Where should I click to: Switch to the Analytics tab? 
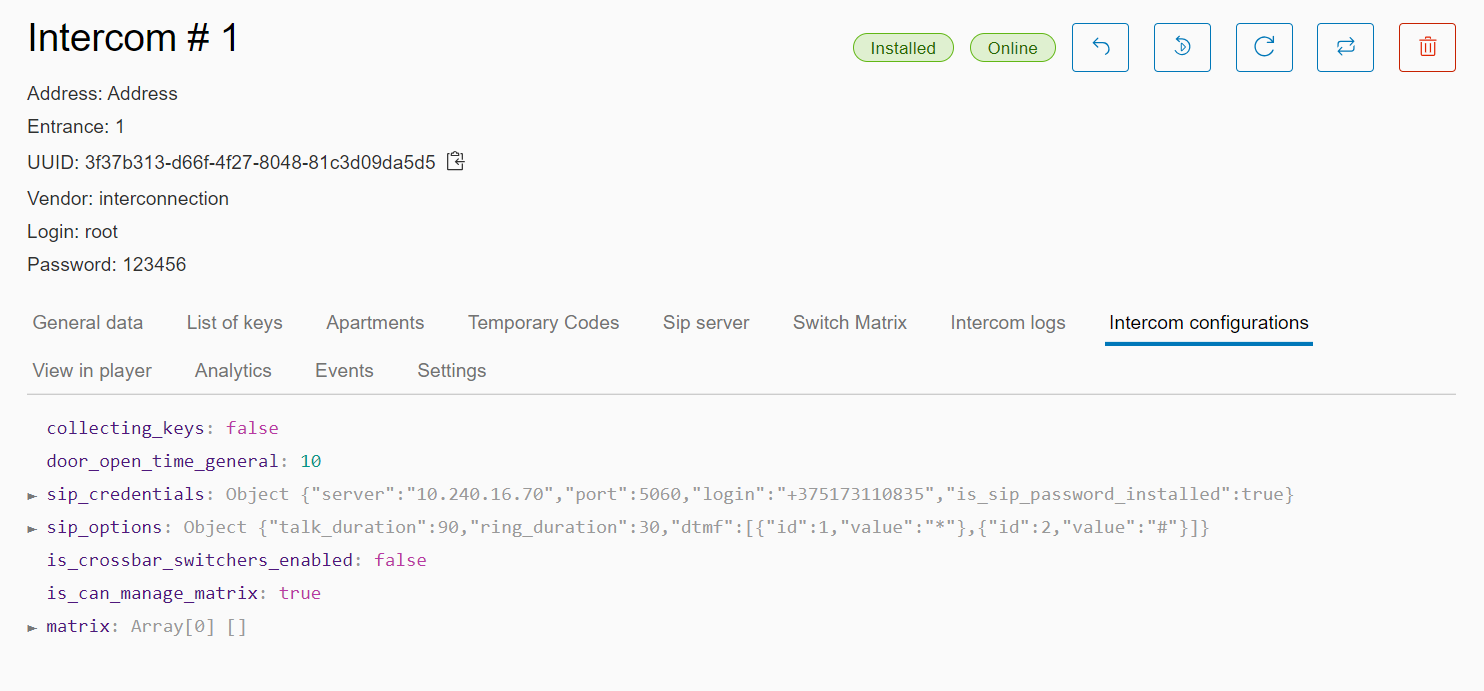point(233,371)
